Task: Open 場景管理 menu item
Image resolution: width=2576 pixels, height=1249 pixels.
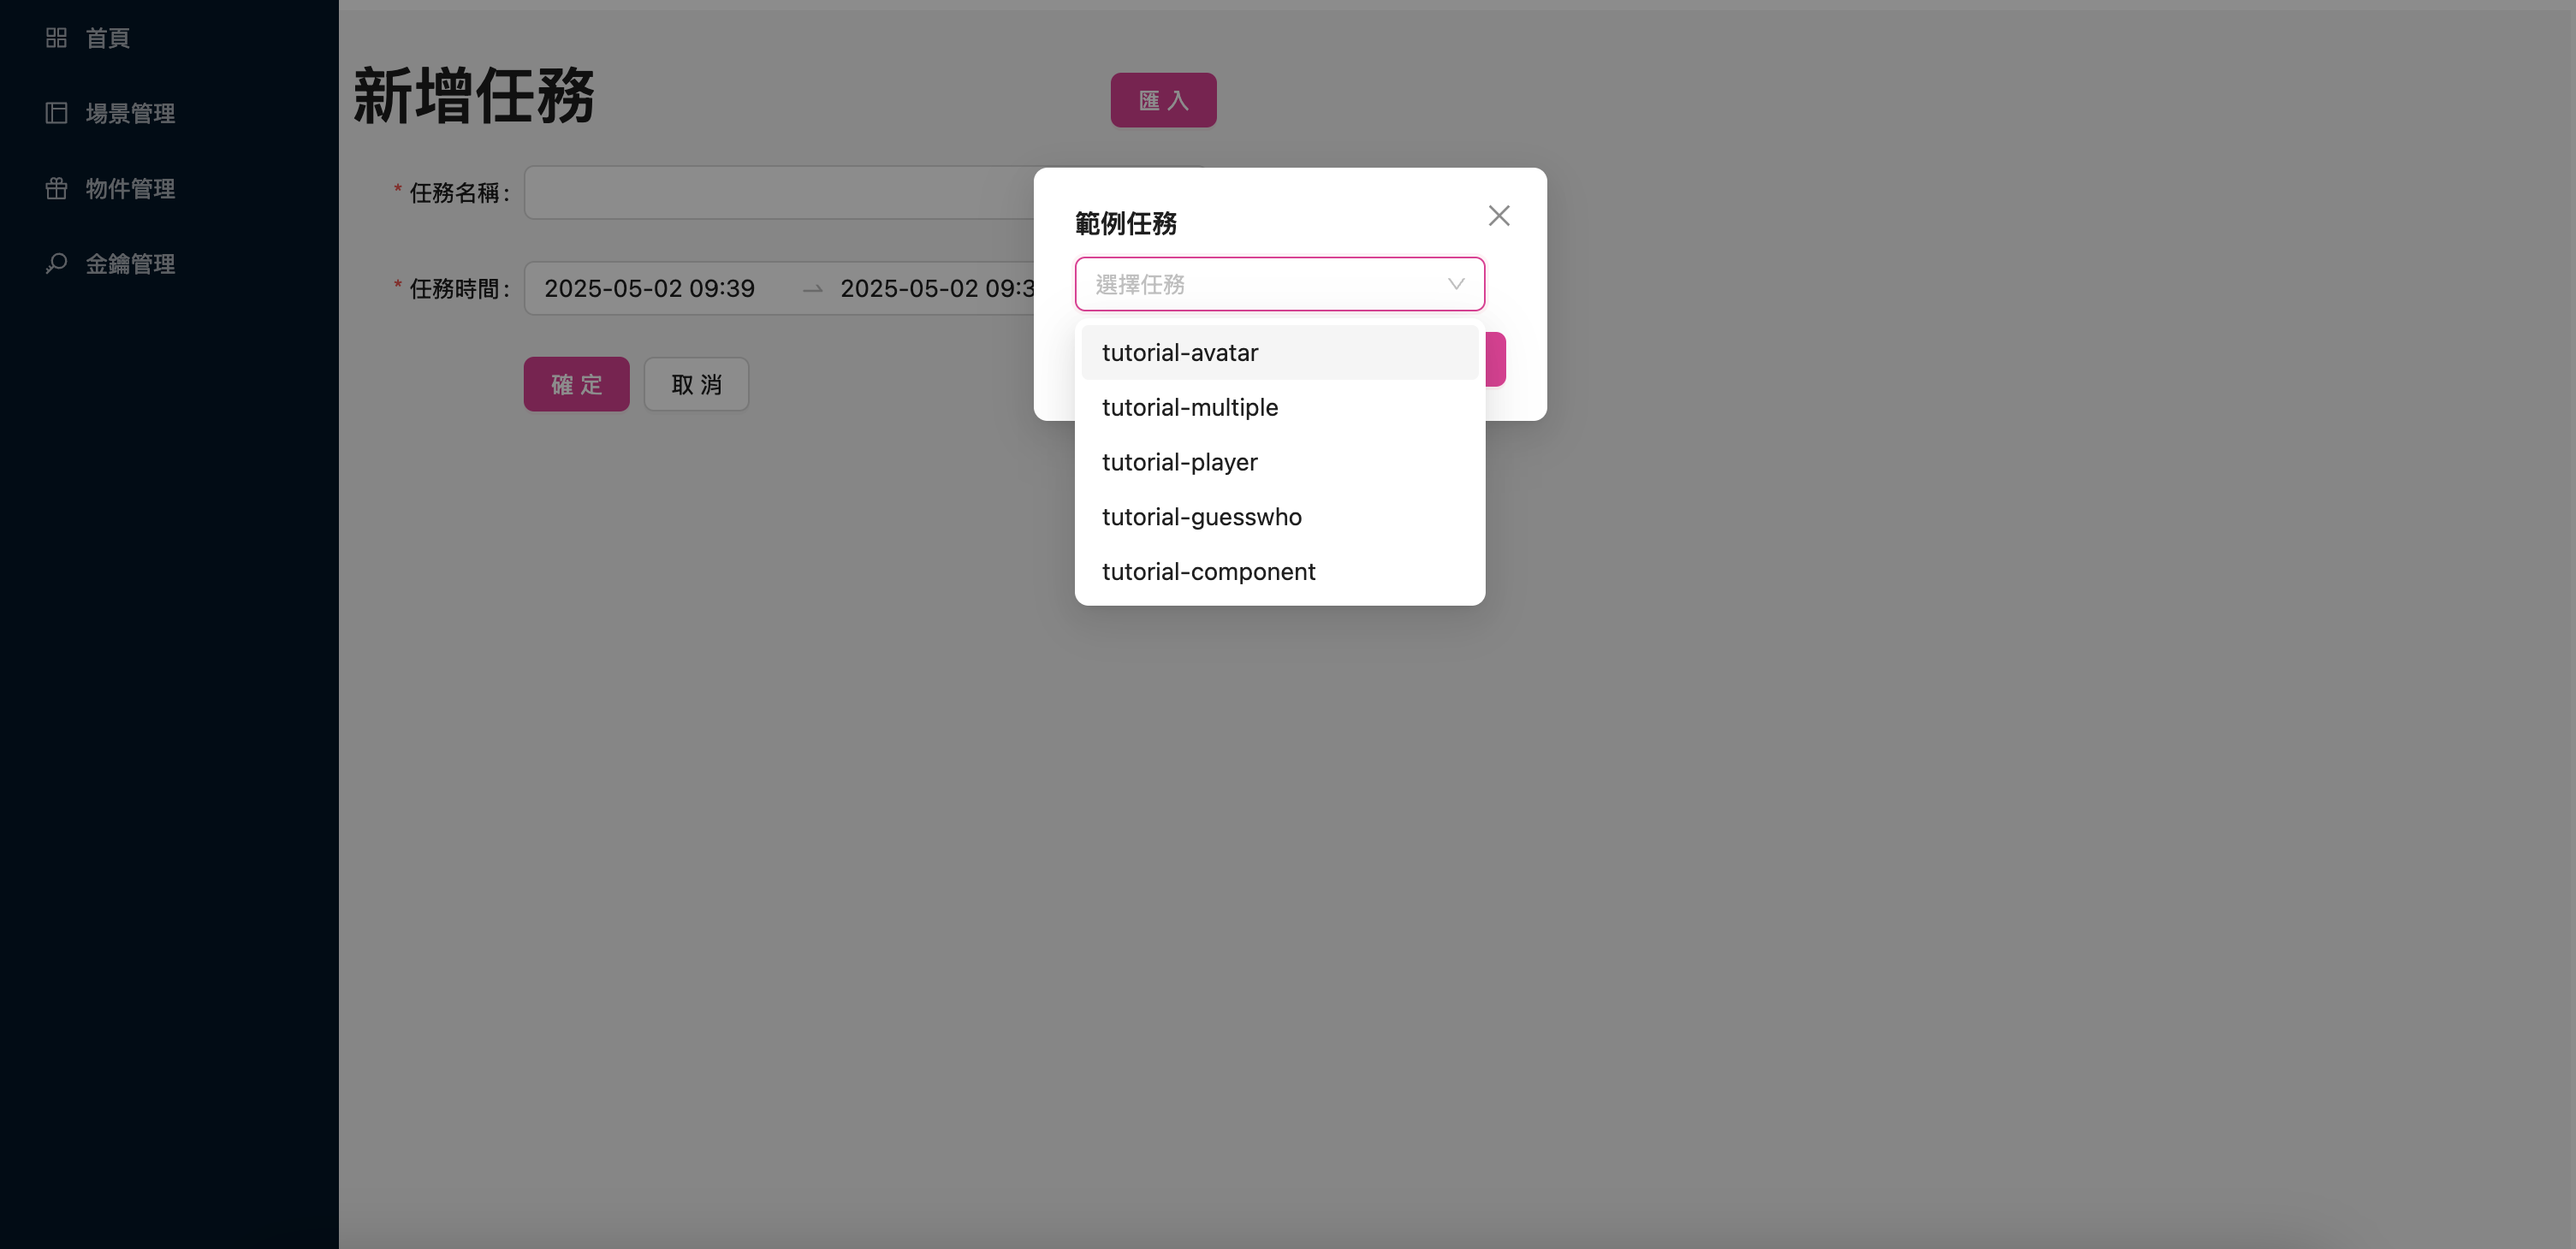Action: point(130,113)
